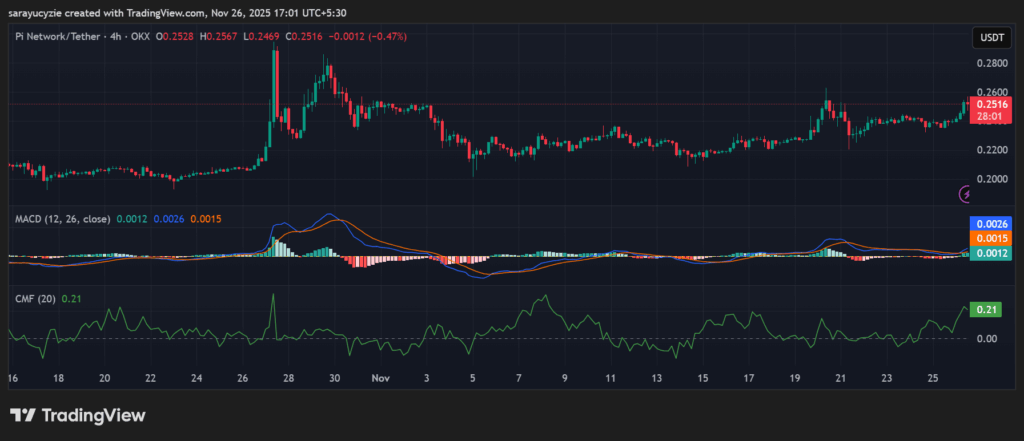1024x441 pixels.
Task: Click the 0.00 level on CMF scale
Action: (x=988, y=339)
